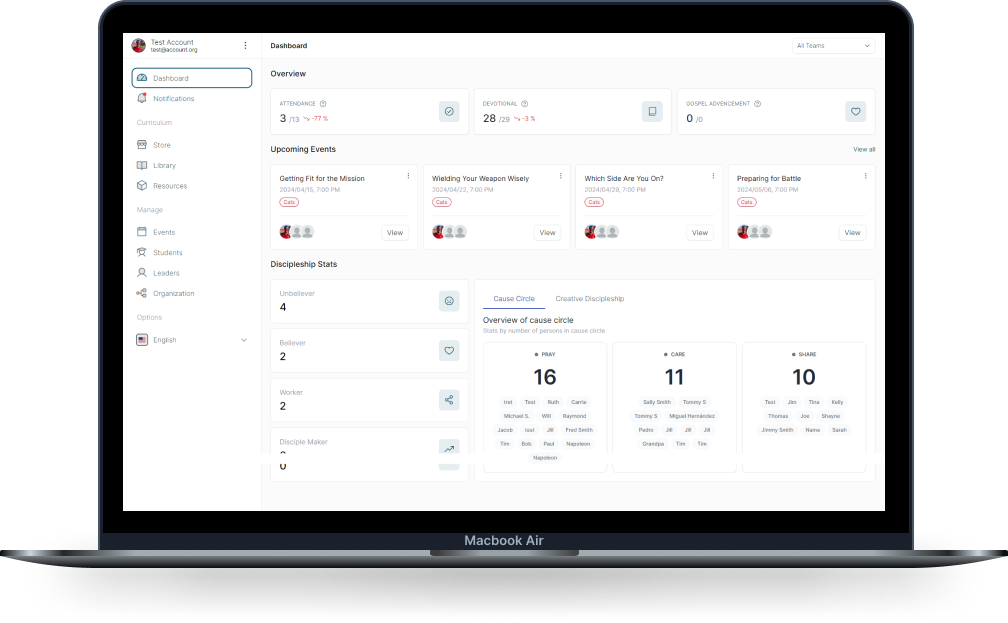Open the Dashboard sidebar item

point(192,78)
